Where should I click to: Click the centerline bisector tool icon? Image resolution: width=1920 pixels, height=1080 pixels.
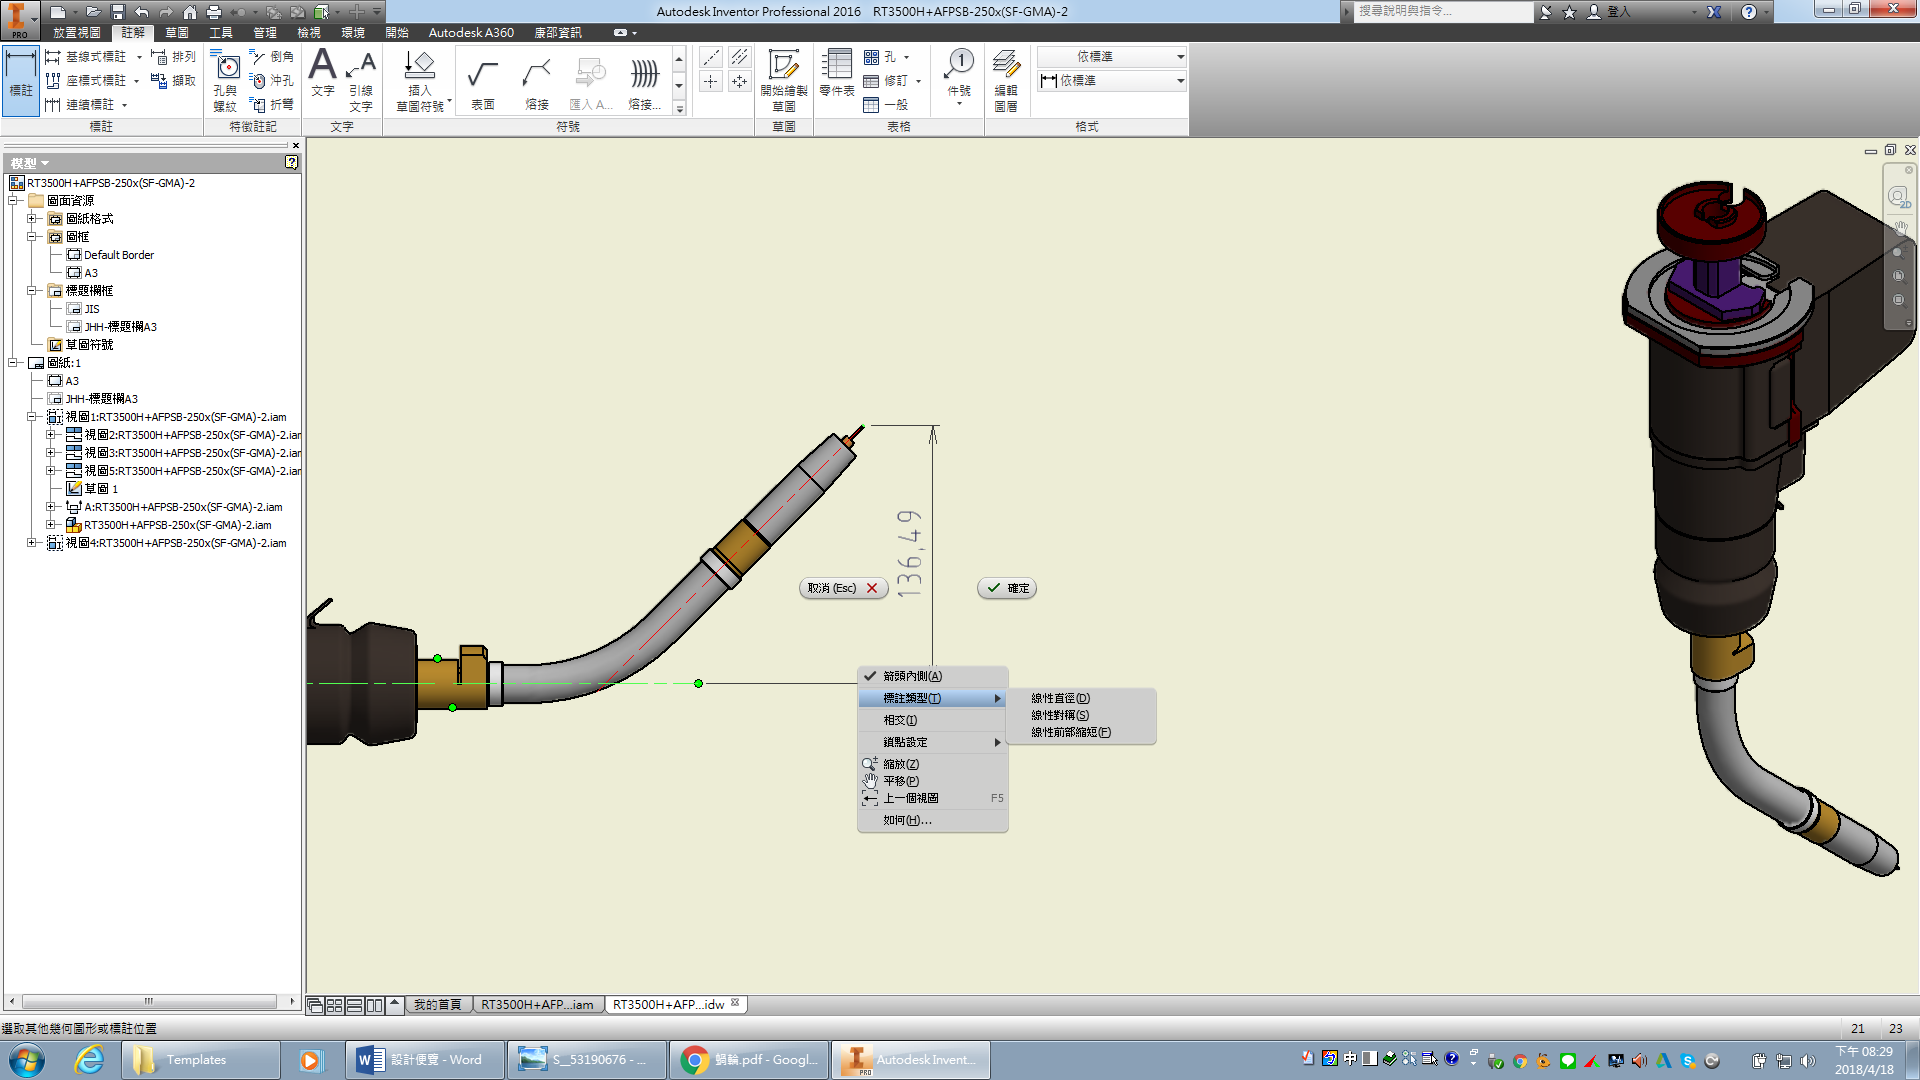click(739, 58)
